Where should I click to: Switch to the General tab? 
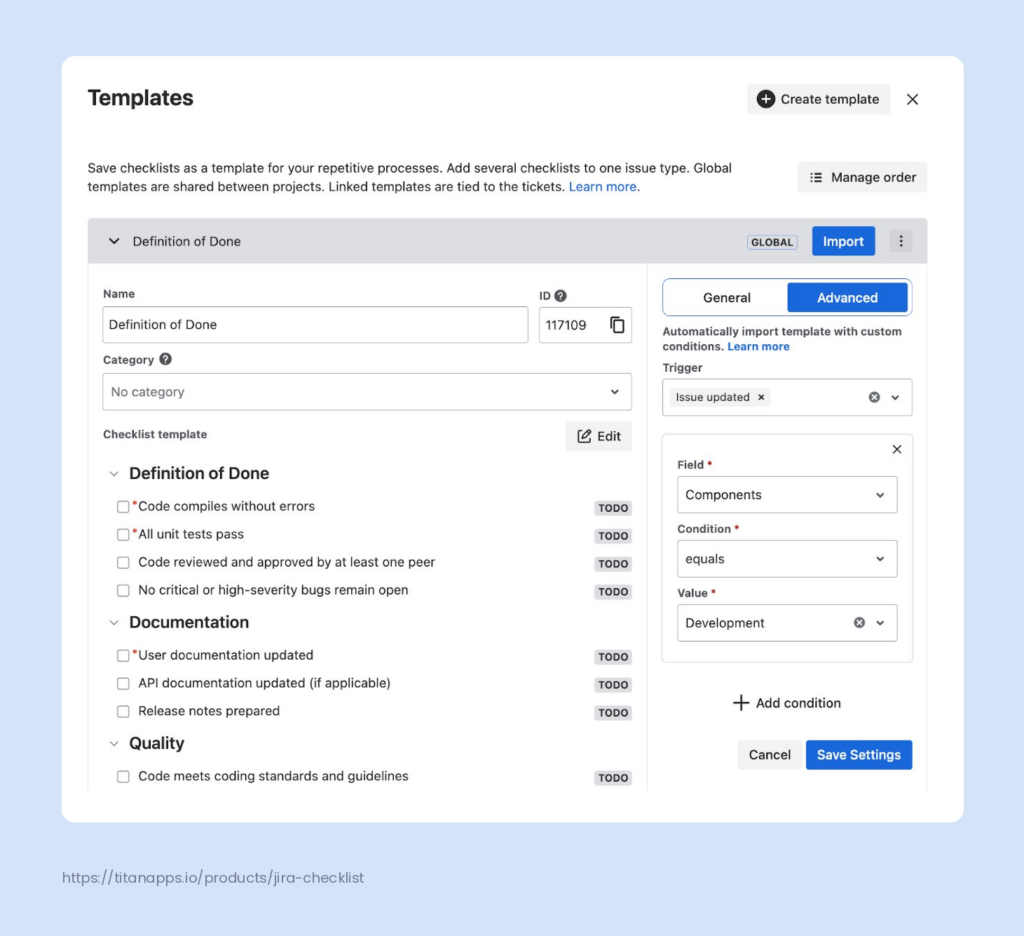pyautogui.click(x=726, y=298)
